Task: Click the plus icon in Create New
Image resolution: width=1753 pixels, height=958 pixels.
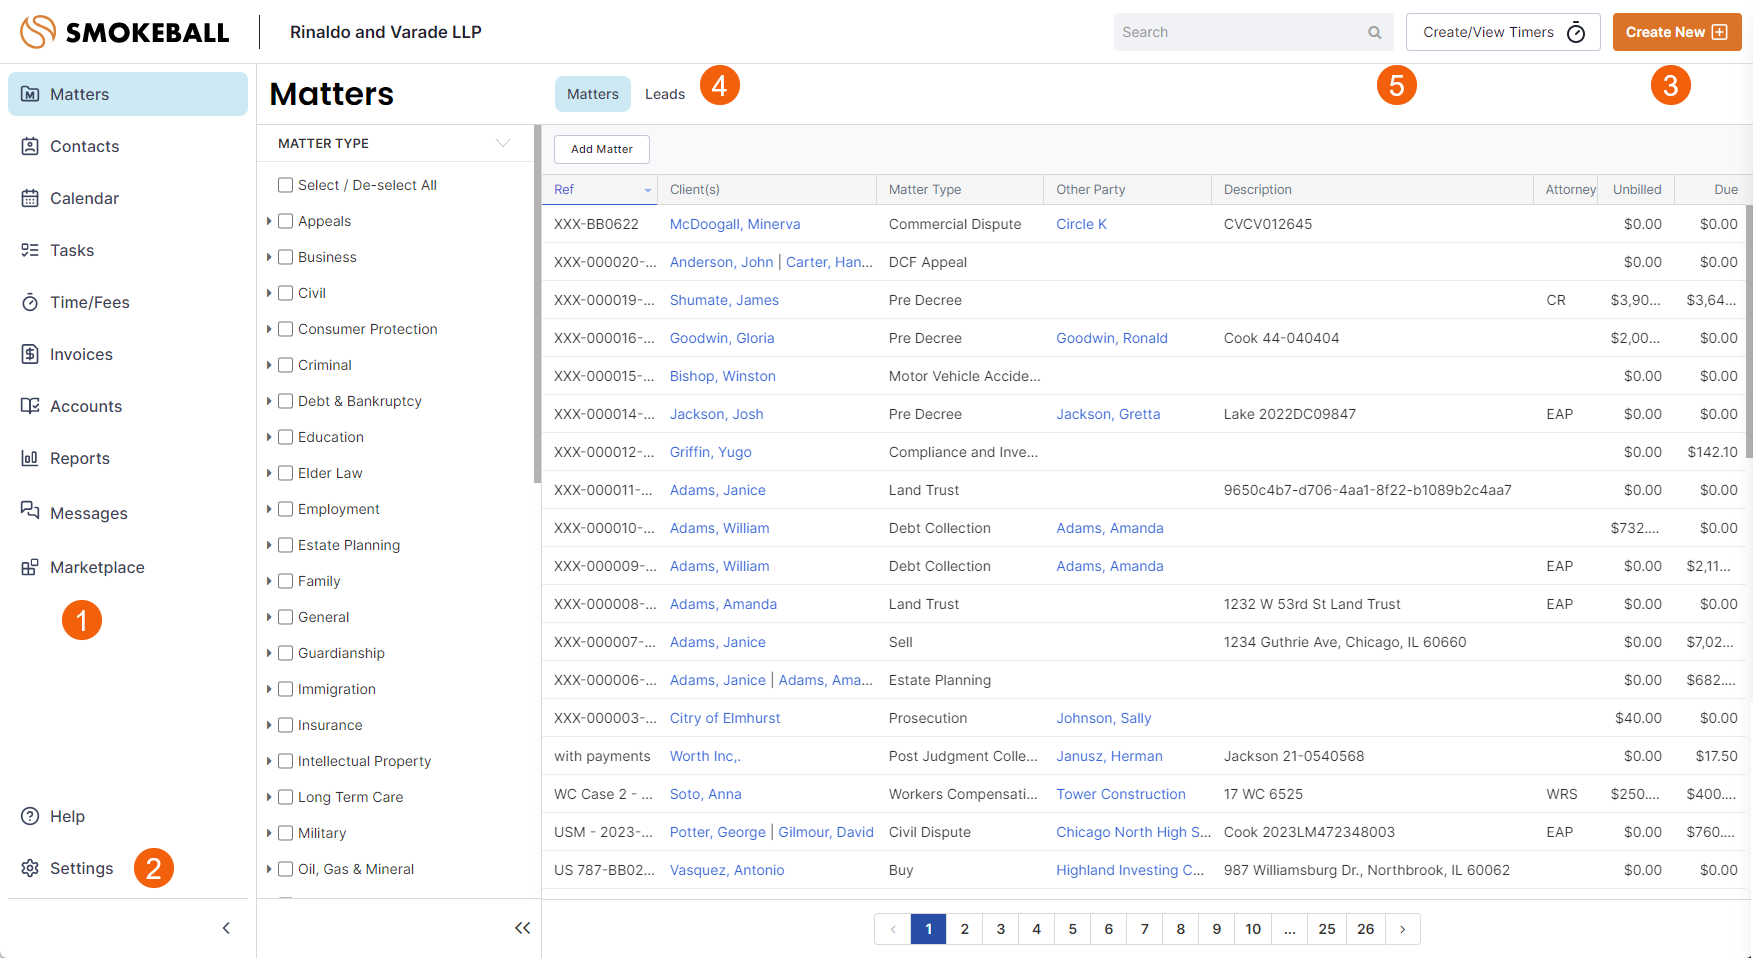Action: click(1720, 32)
